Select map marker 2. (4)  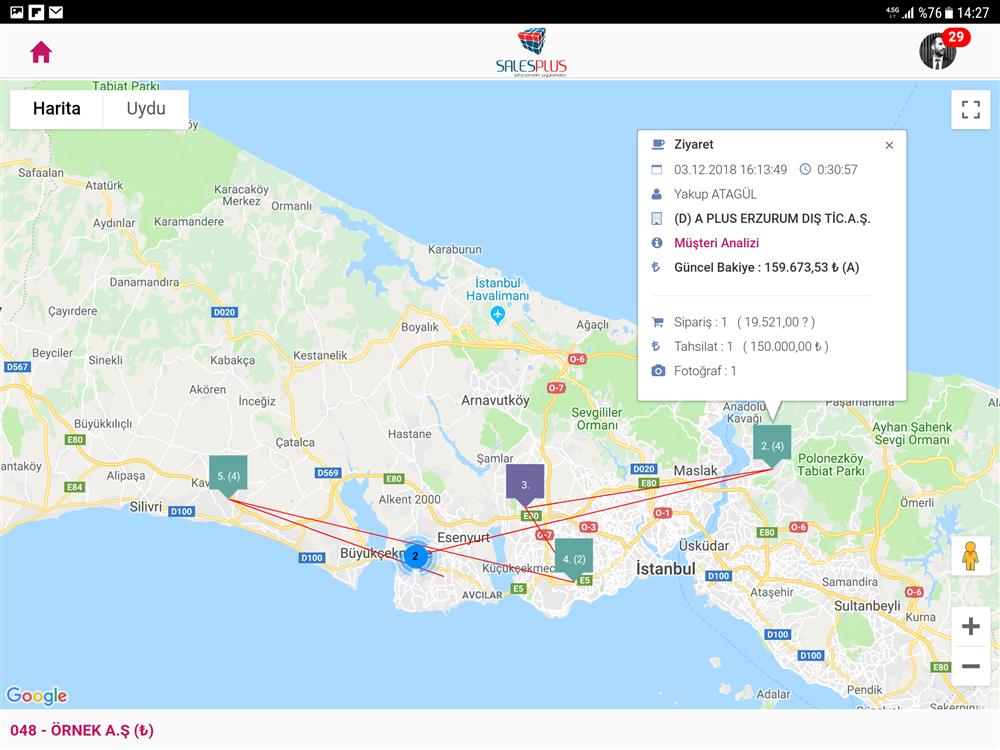(772, 446)
